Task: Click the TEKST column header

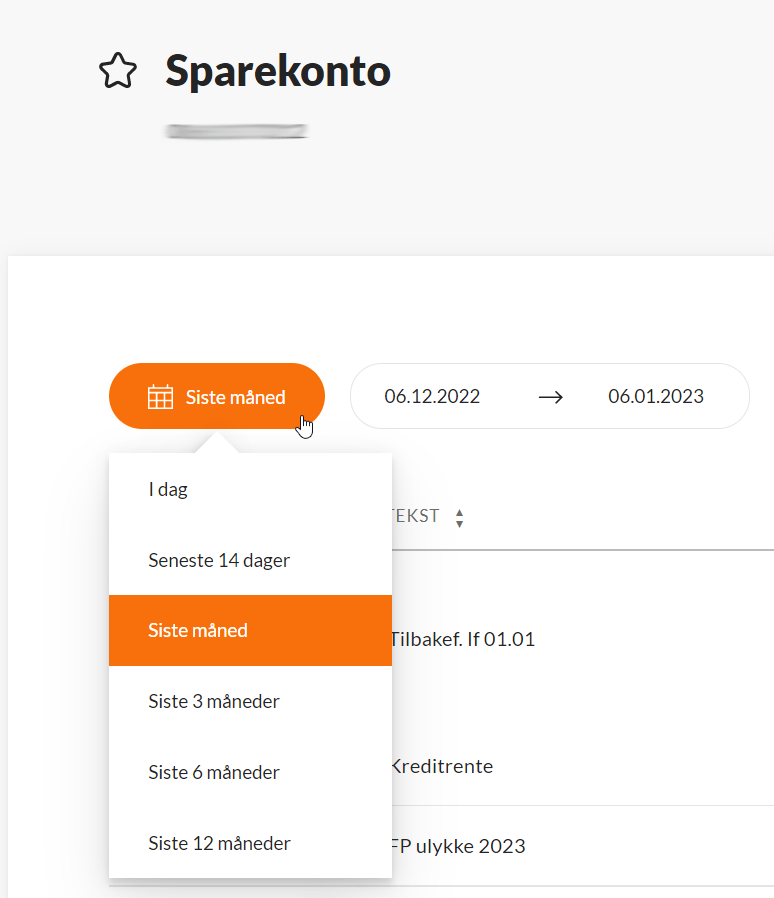Action: point(416,517)
